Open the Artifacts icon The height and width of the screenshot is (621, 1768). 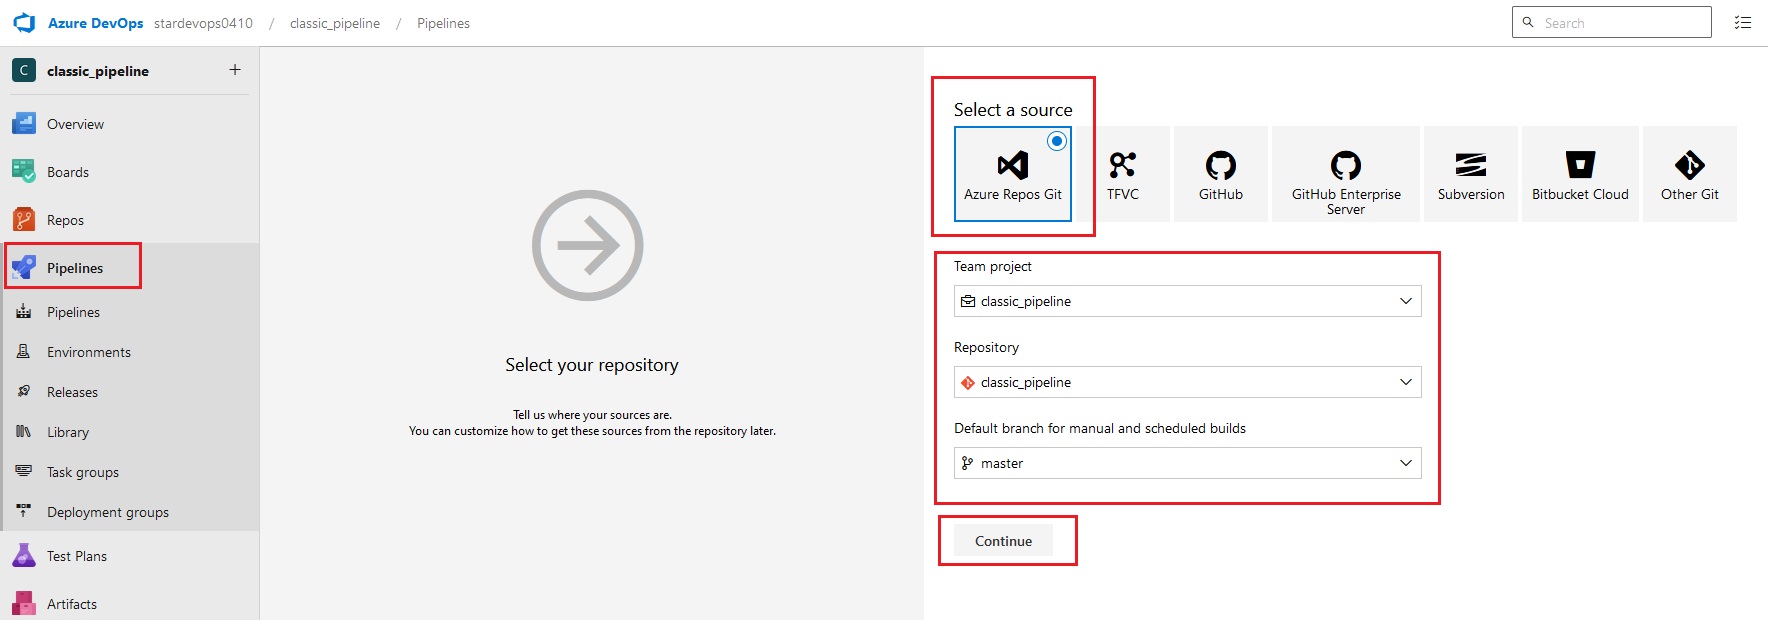24,604
